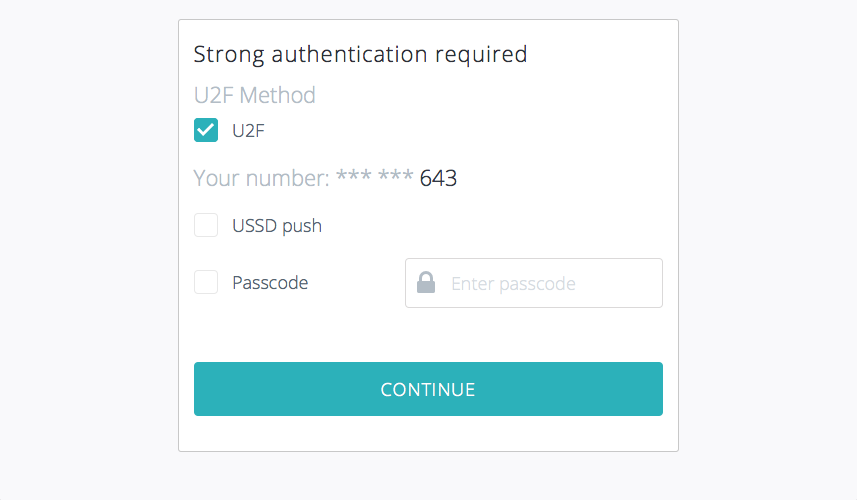This screenshot has width=857, height=500.
Task: Click the "U2F Method" section title
Action: coord(254,95)
